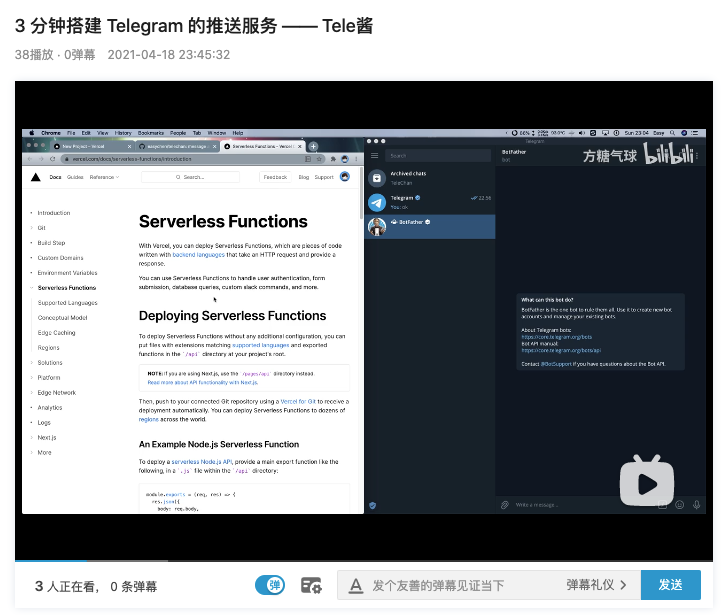Click the Chrome back arrow
Viewport: 724px width, 615px height.
[30, 159]
